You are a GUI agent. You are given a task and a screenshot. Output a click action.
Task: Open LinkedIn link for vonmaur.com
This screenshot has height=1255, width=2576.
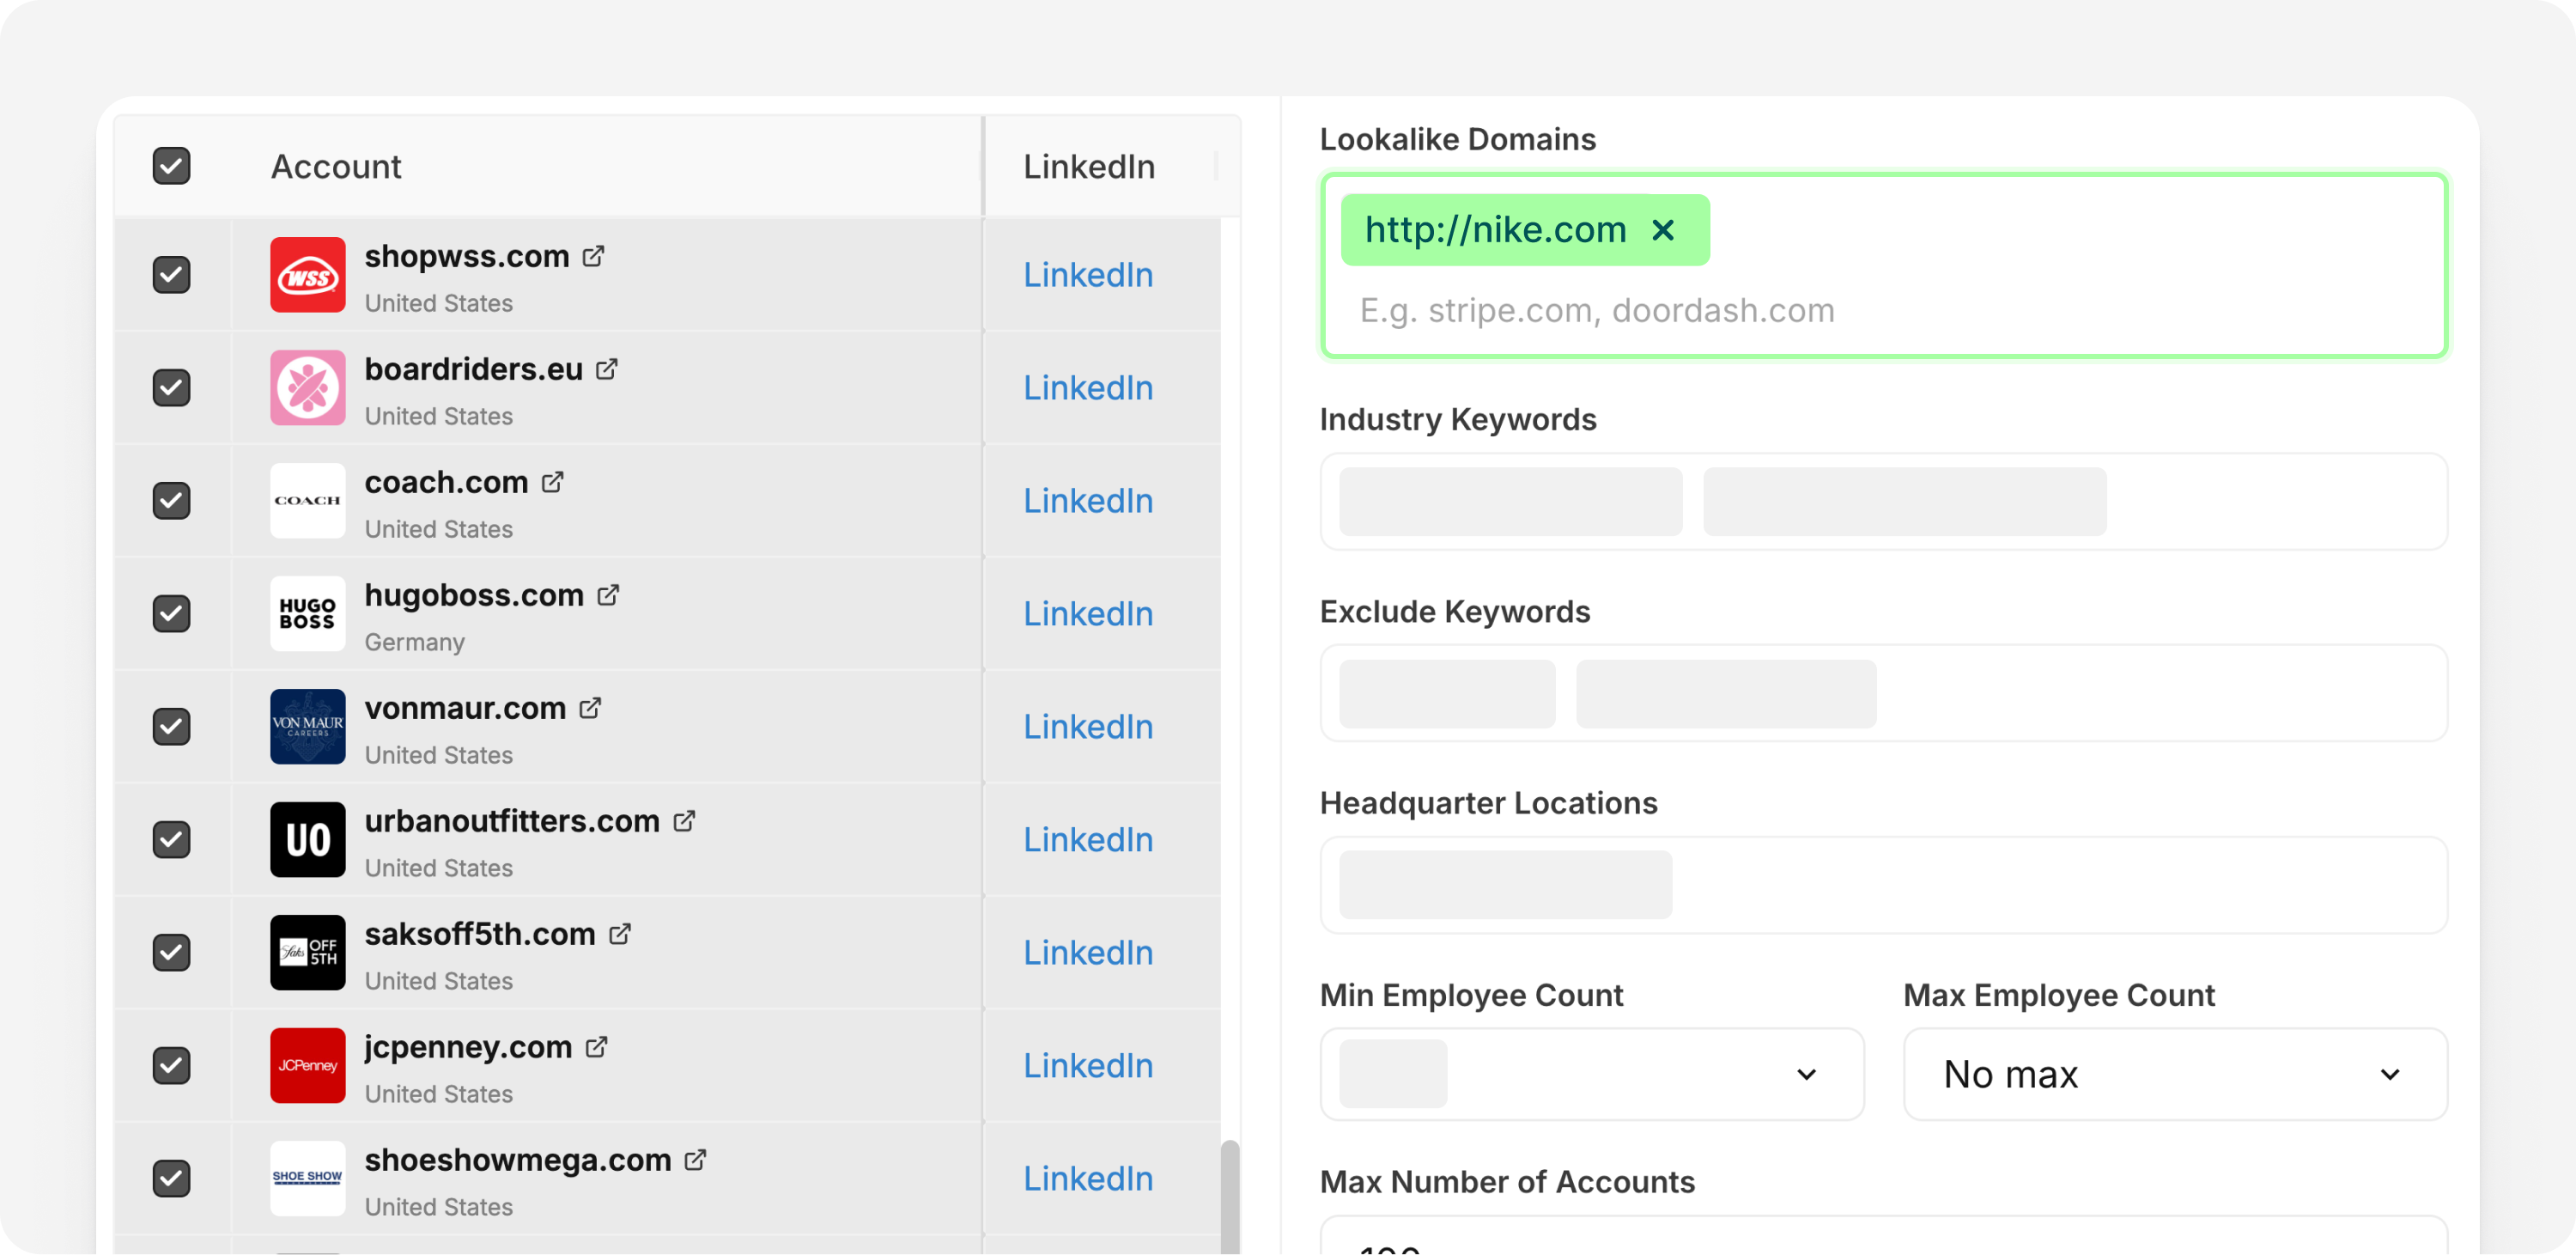coord(1087,727)
